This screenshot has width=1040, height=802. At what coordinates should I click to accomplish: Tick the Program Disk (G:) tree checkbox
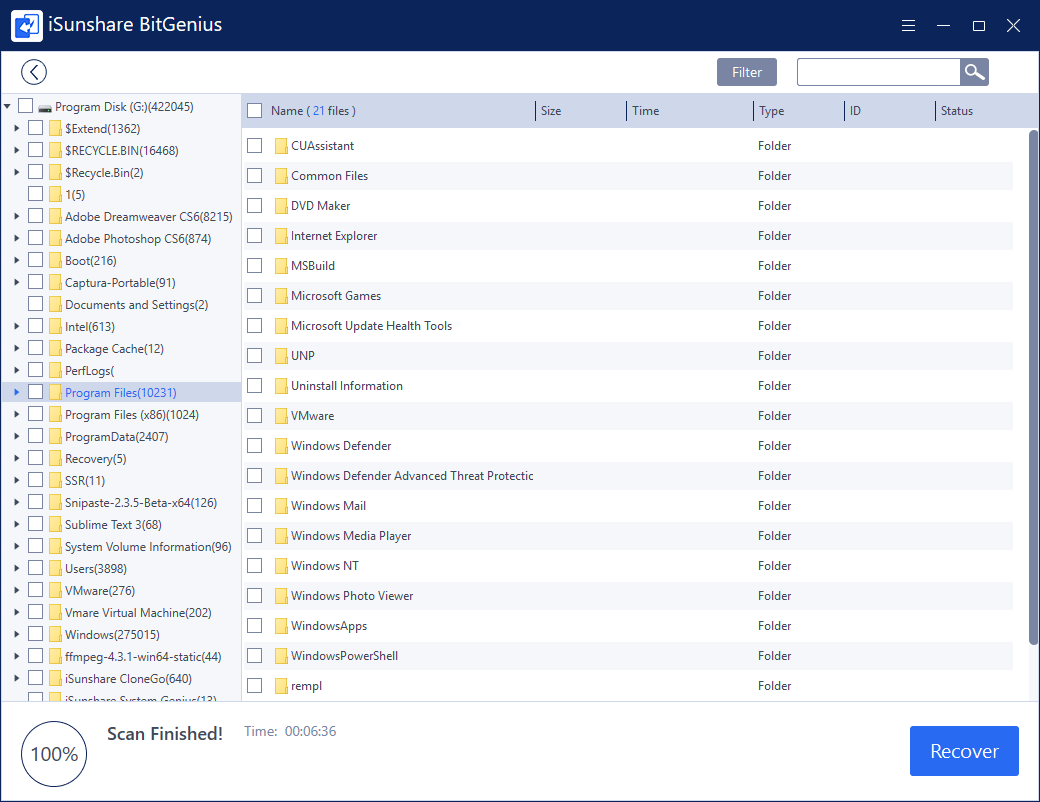(25, 105)
